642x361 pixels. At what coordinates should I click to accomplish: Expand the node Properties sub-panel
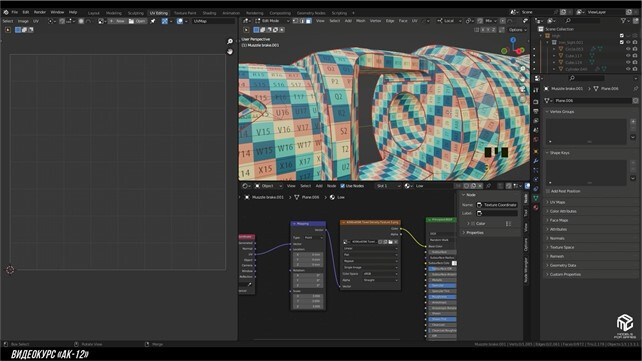(x=475, y=232)
